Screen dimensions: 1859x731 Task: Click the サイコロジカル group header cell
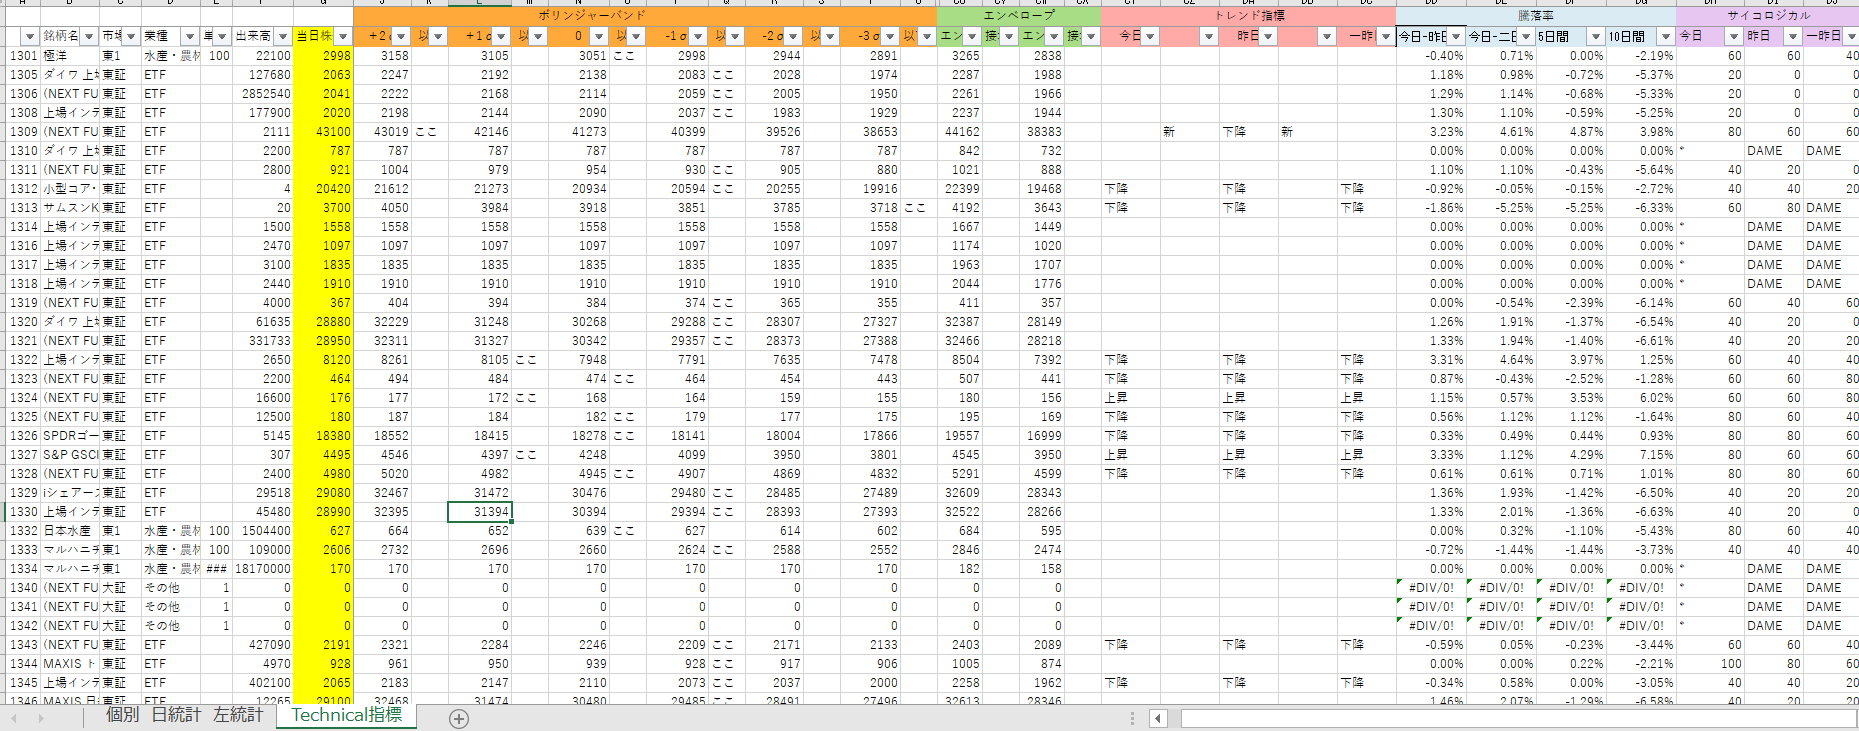tap(1767, 16)
